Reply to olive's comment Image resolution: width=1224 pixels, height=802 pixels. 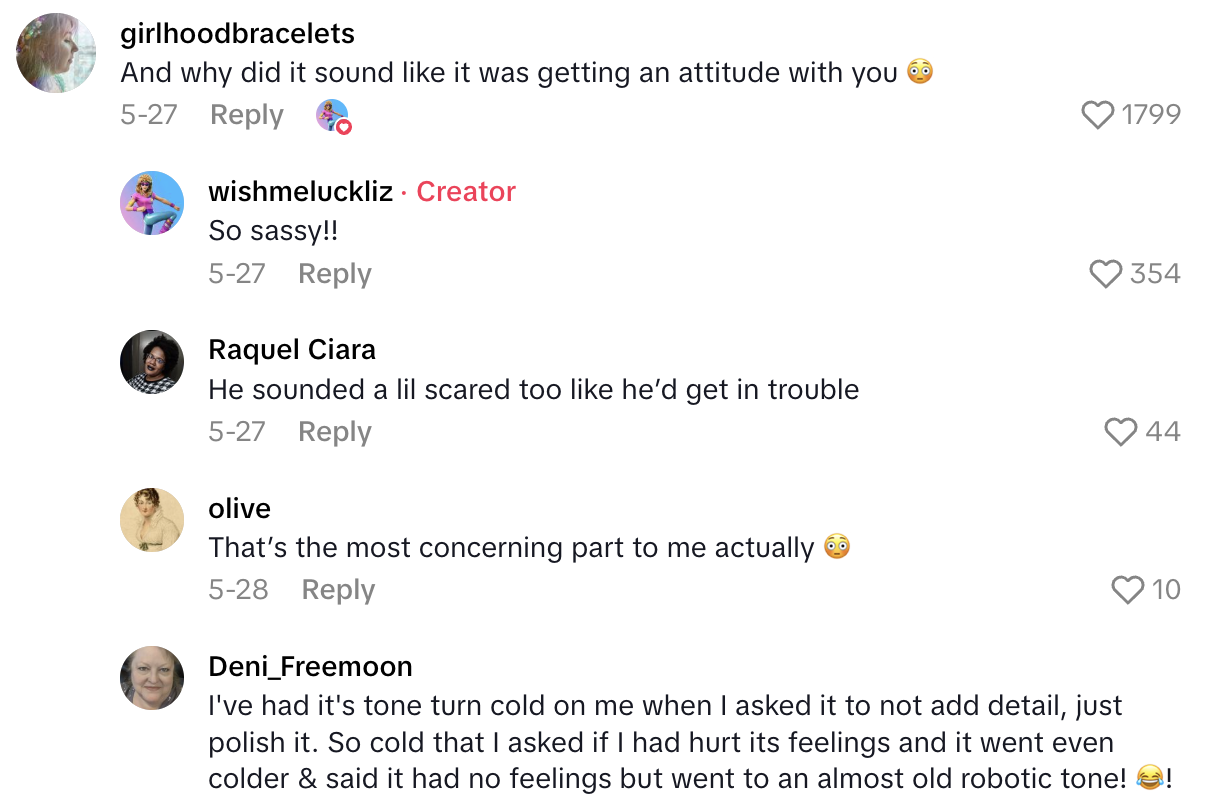pos(338,590)
